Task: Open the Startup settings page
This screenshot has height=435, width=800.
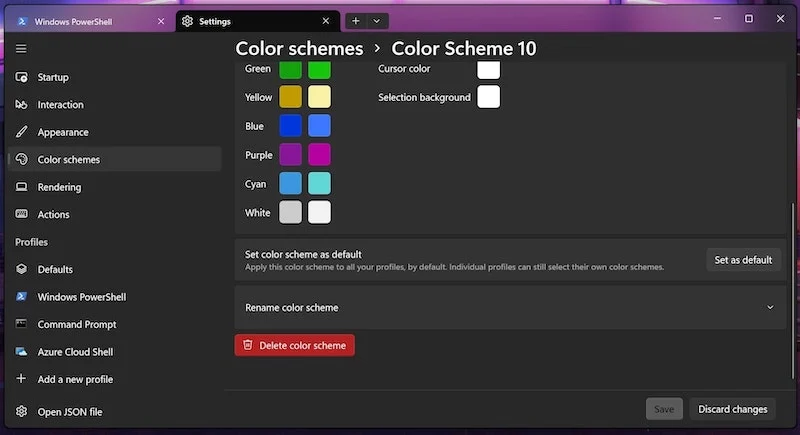Action: coord(115,77)
